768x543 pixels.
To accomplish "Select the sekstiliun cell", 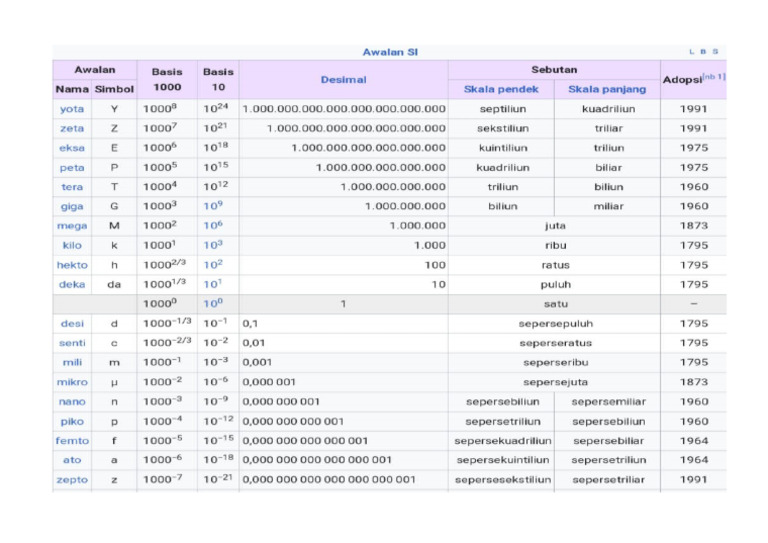I will [503, 128].
